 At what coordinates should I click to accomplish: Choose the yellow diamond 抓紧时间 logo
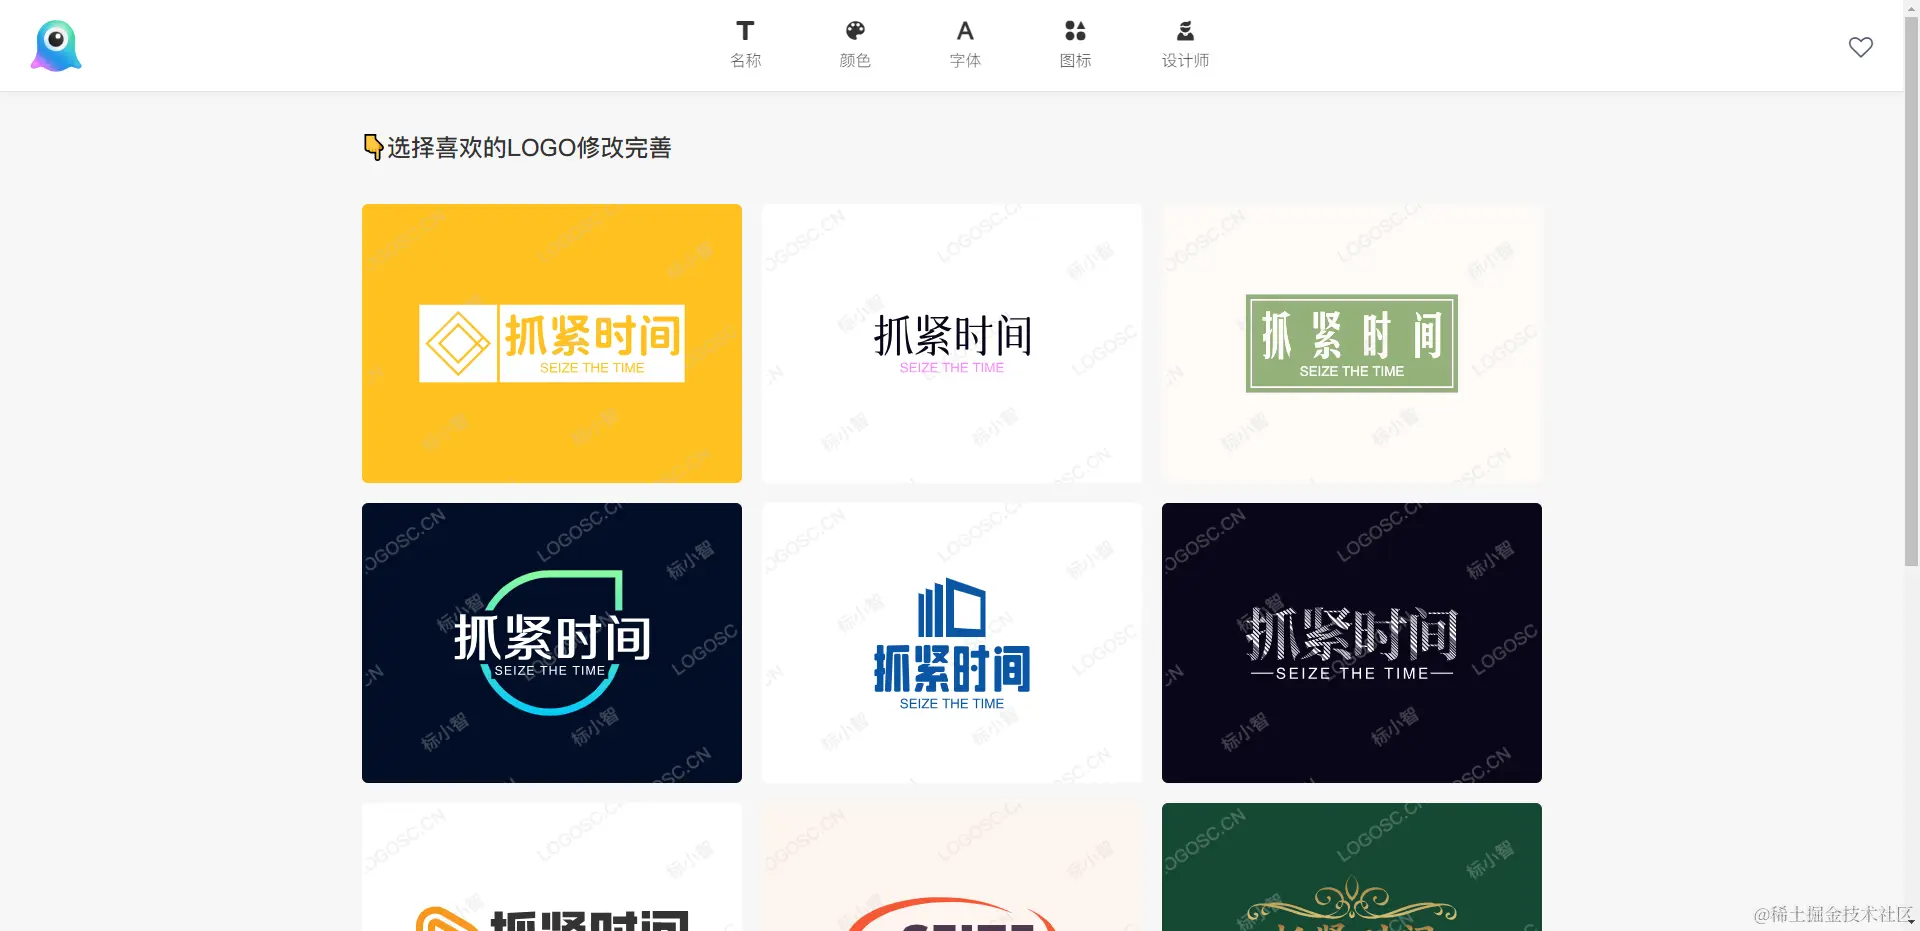point(552,343)
